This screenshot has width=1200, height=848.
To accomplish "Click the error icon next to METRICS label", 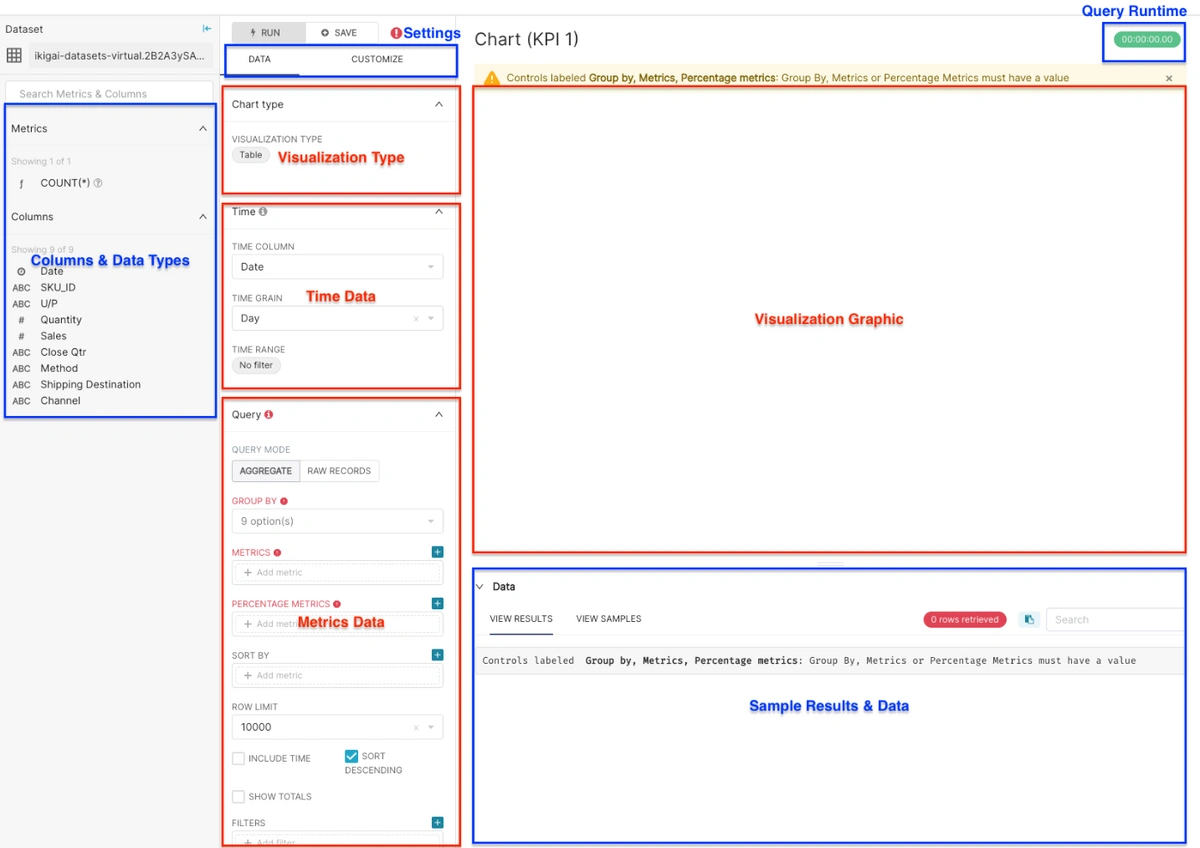I will (277, 553).
